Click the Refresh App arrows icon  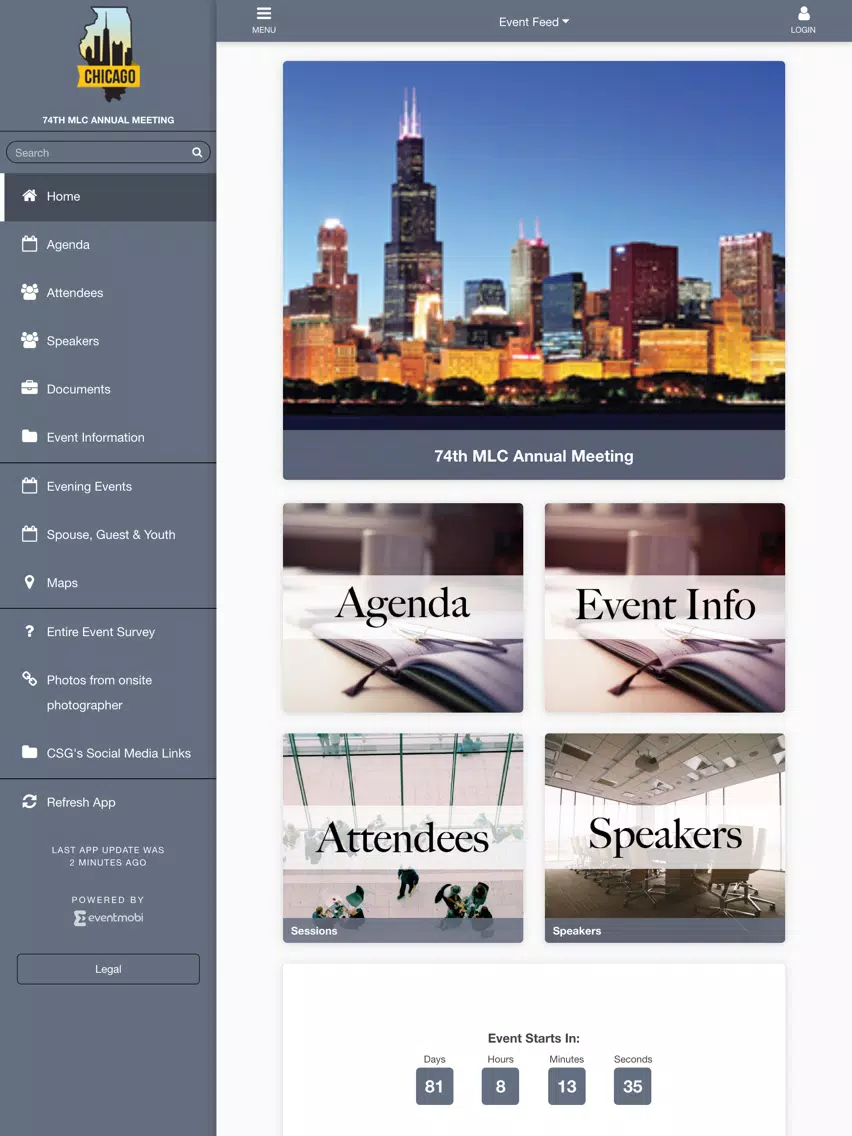[30, 801]
